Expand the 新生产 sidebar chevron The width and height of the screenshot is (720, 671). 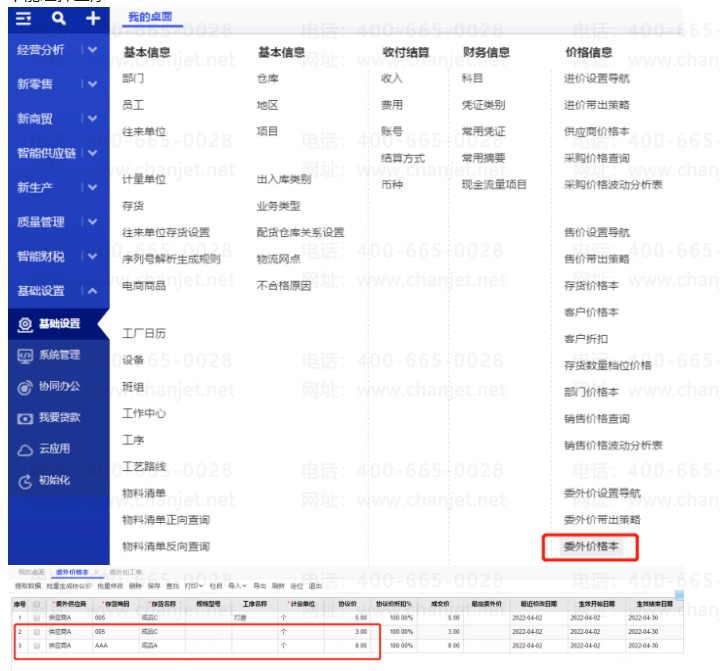(x=92, y=187)
